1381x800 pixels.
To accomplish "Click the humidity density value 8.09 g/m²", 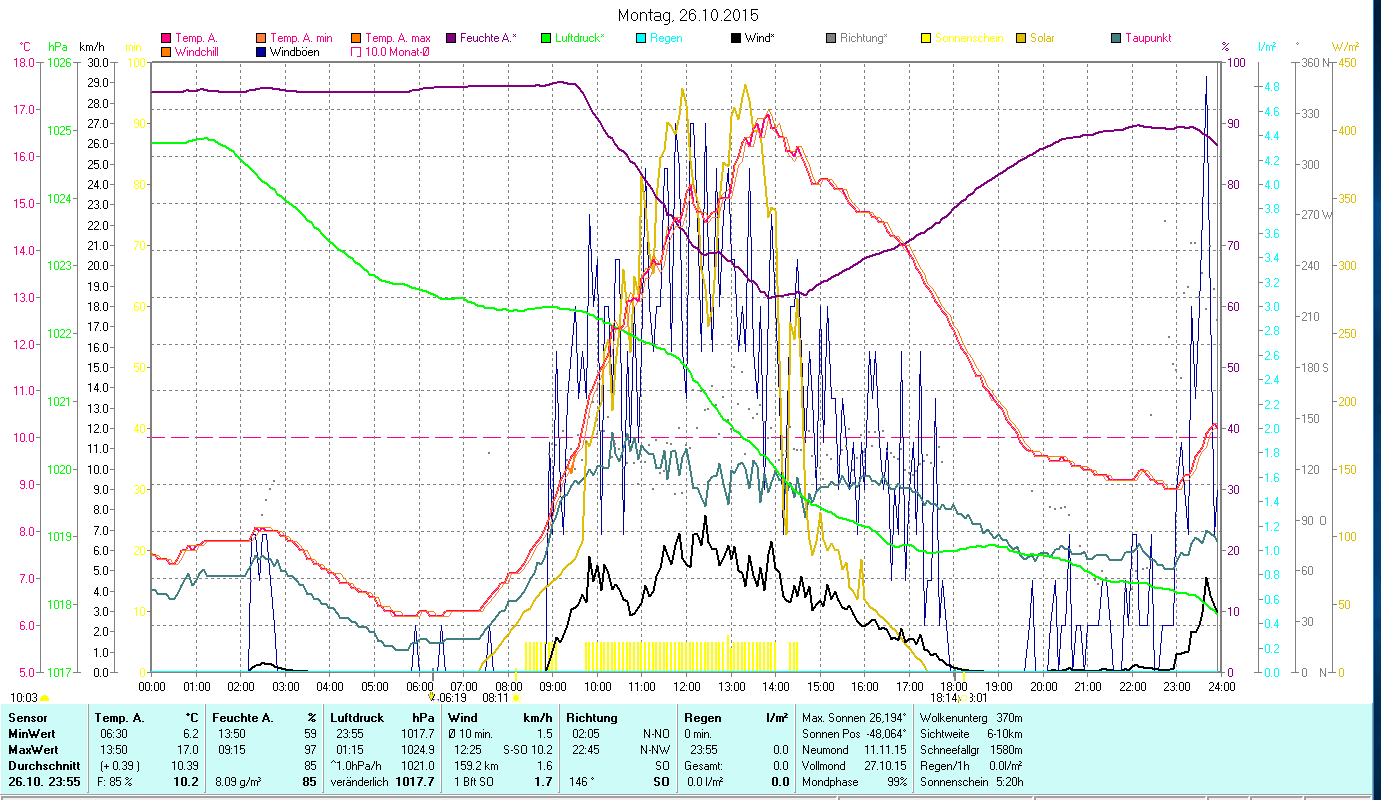I will coord(236,781).
